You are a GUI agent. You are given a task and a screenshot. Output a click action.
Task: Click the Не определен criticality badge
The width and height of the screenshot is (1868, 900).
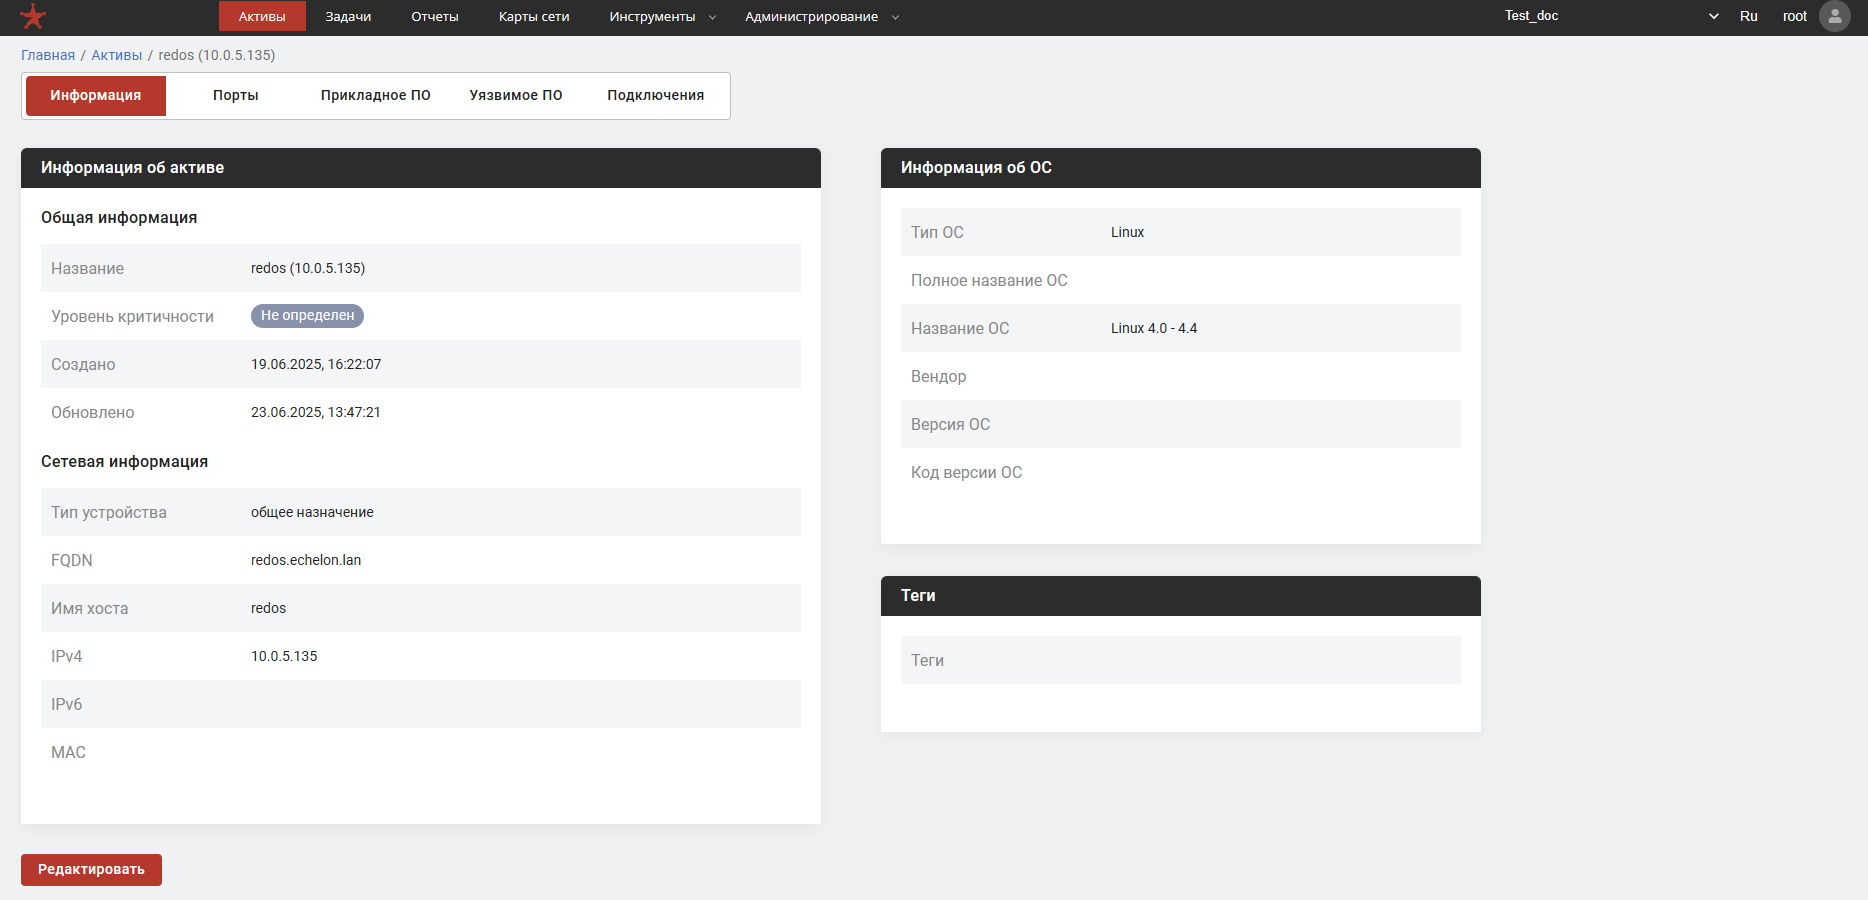(x=307, y=316)
